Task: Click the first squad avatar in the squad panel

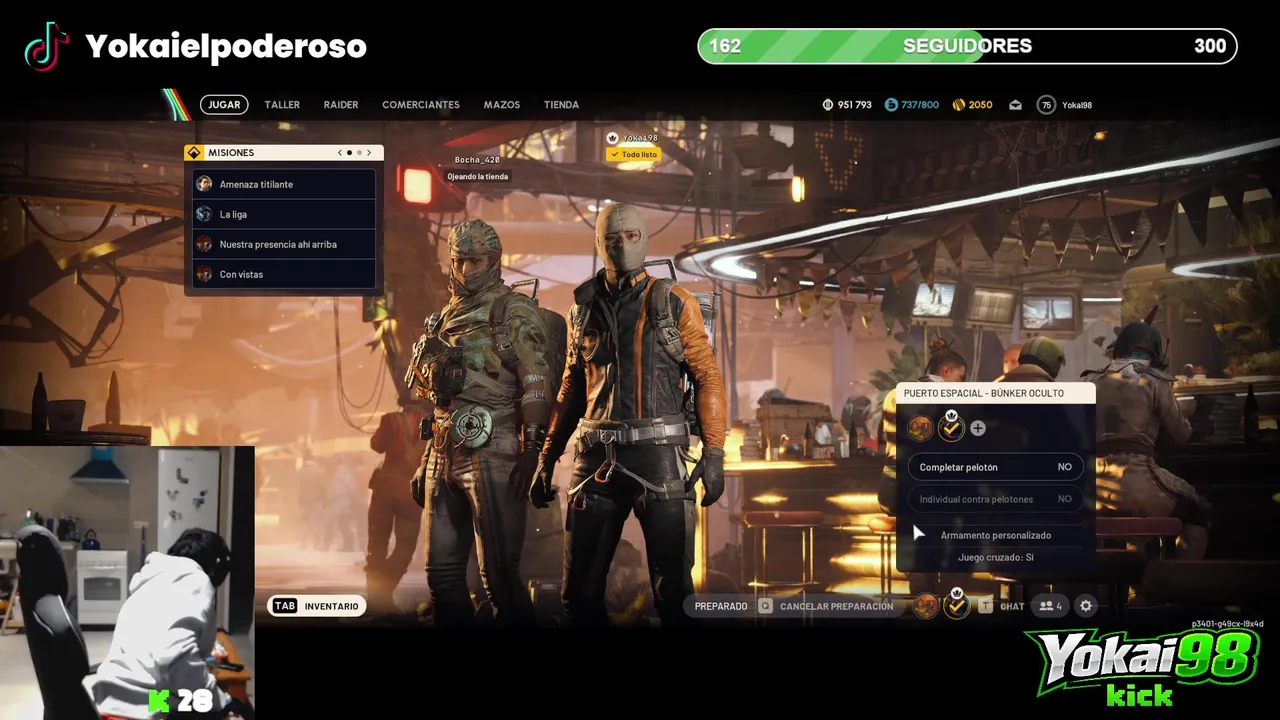Action: point(920,428)
